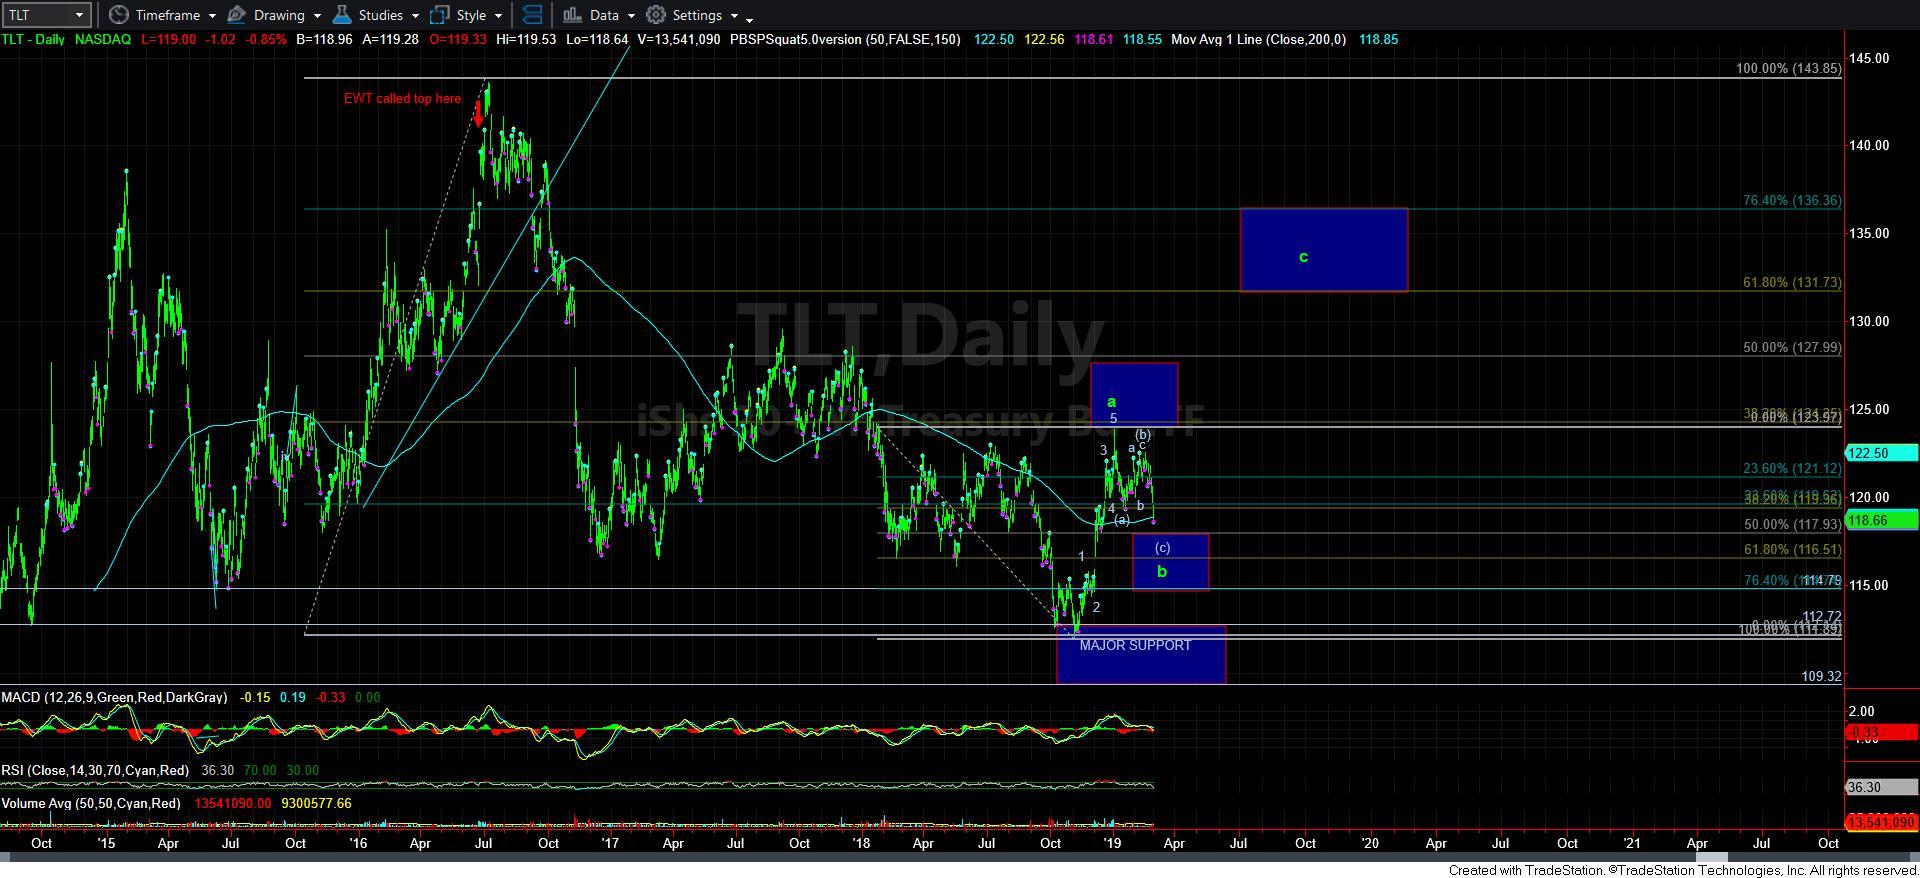Expand the Style dropdown arrow
Viewport: 1920px width, 878px height.
tap(498, 16)
